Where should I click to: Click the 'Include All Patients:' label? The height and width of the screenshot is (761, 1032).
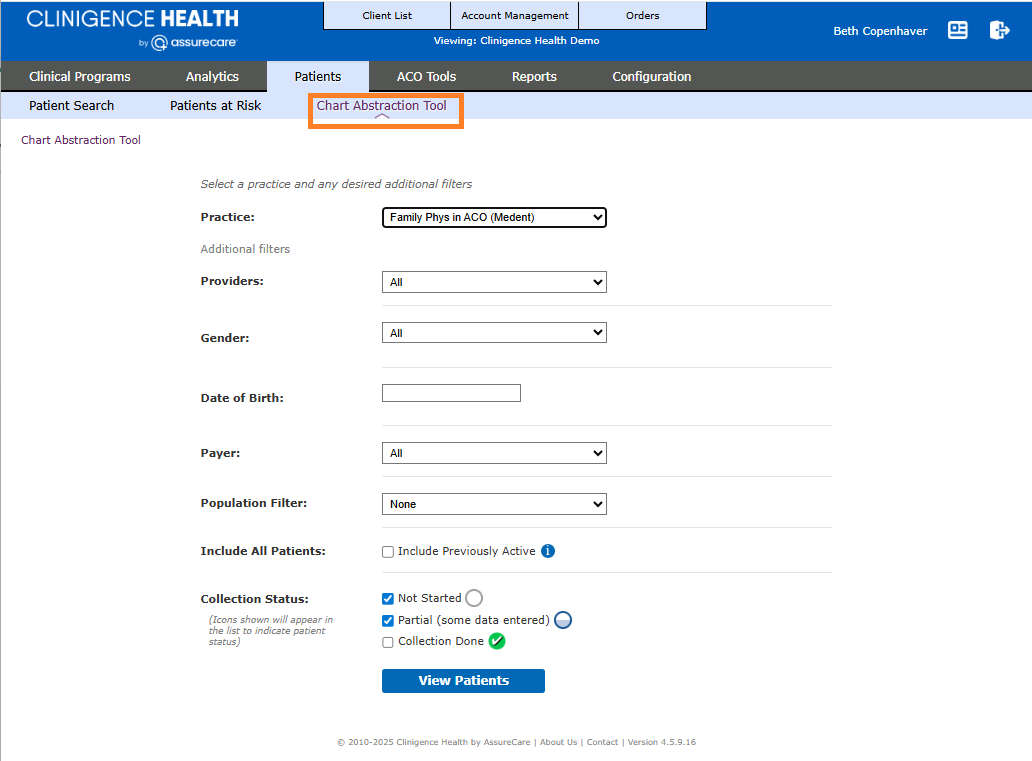coord(263,551)
